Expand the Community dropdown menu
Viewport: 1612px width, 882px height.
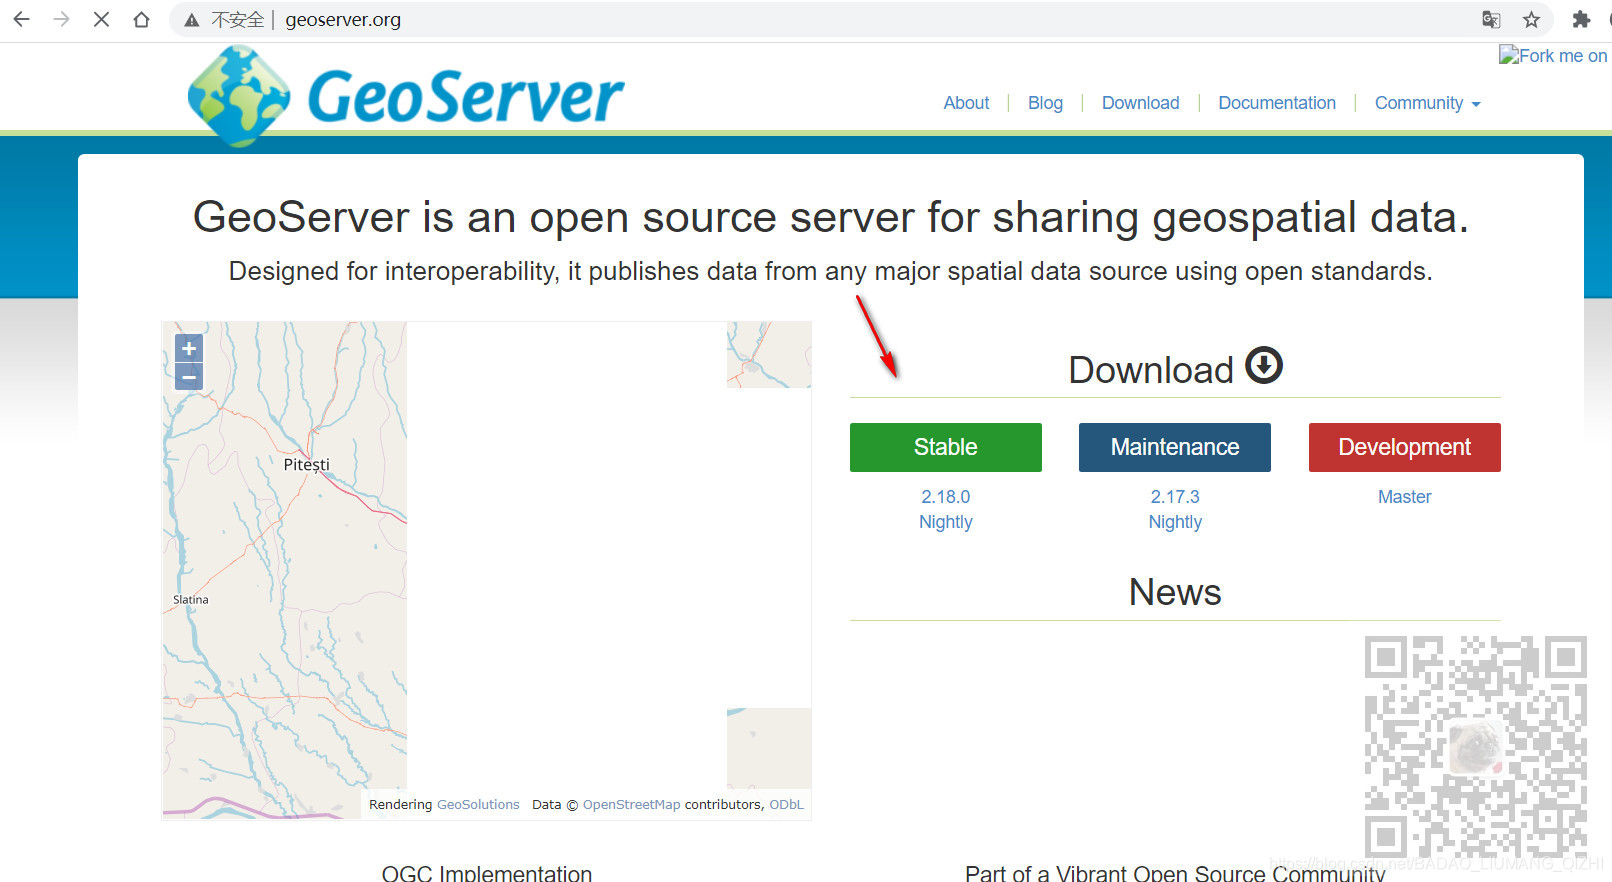pyautogui.click(x=1427, y=103)
